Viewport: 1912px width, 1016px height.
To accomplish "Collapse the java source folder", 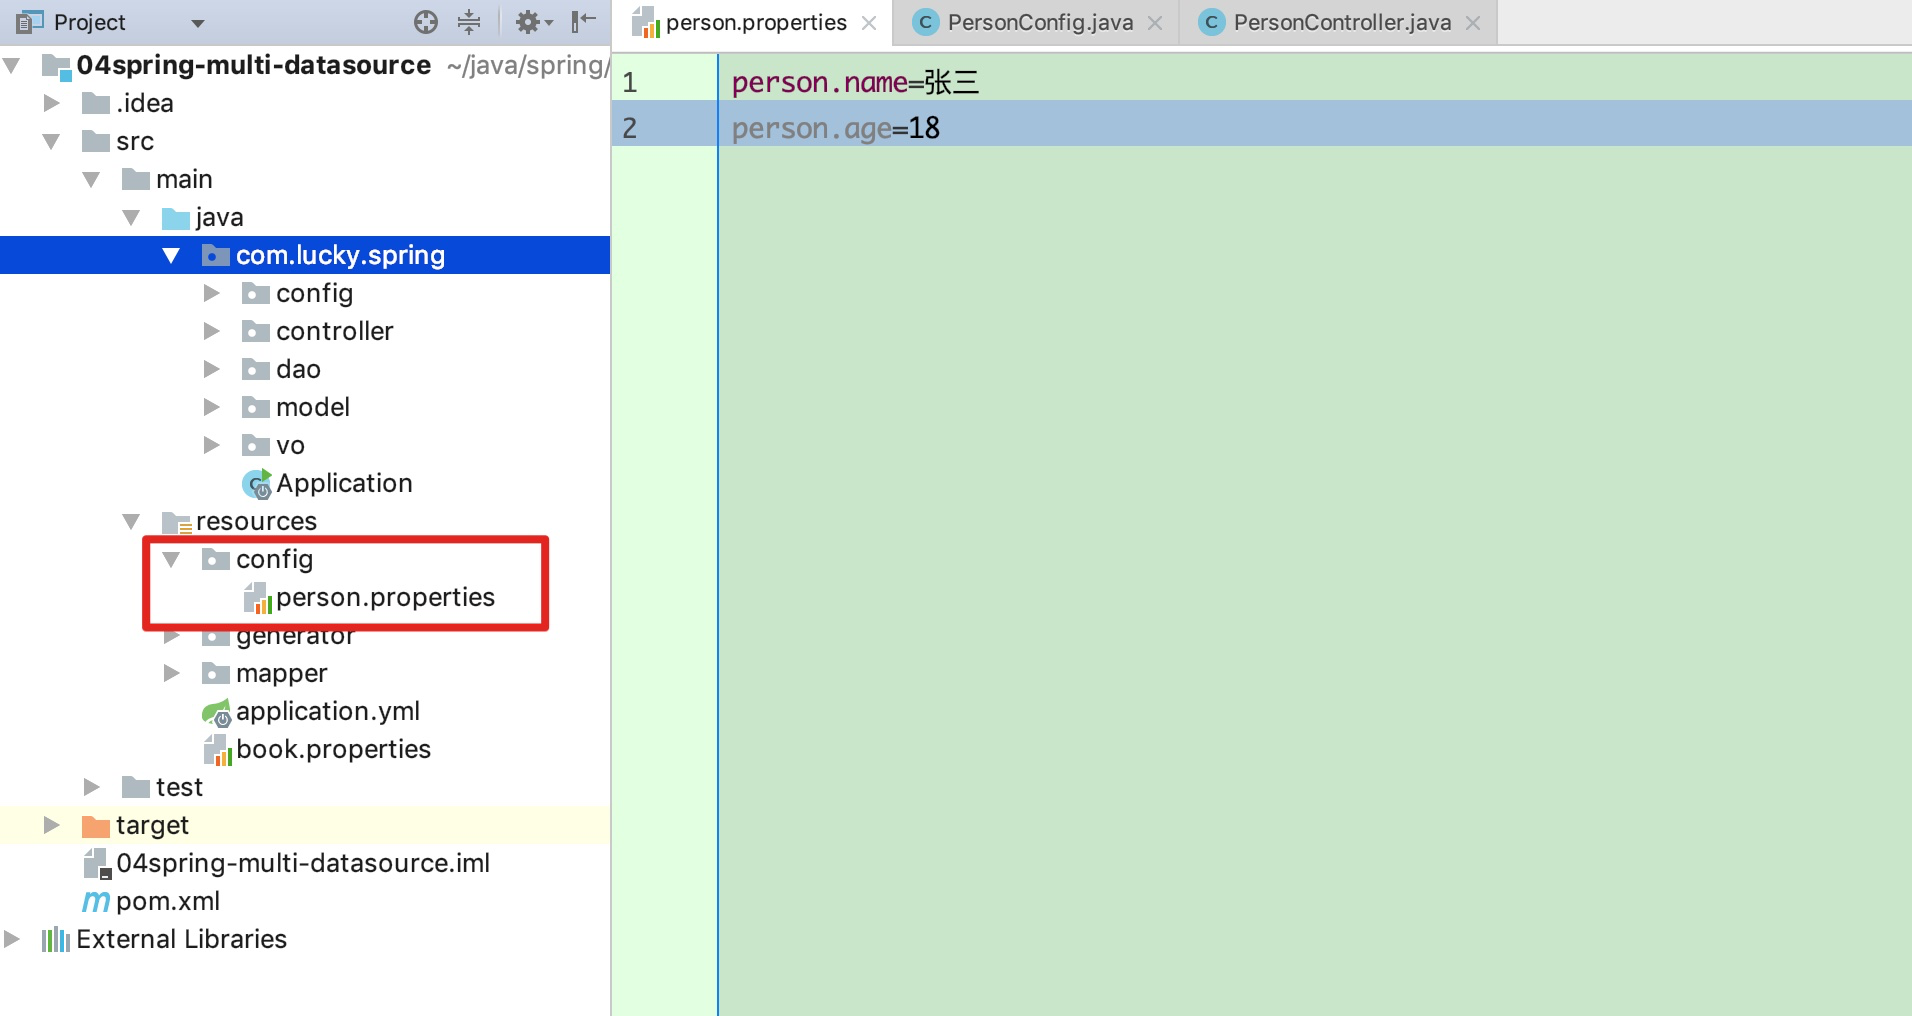I will [132, 218].
